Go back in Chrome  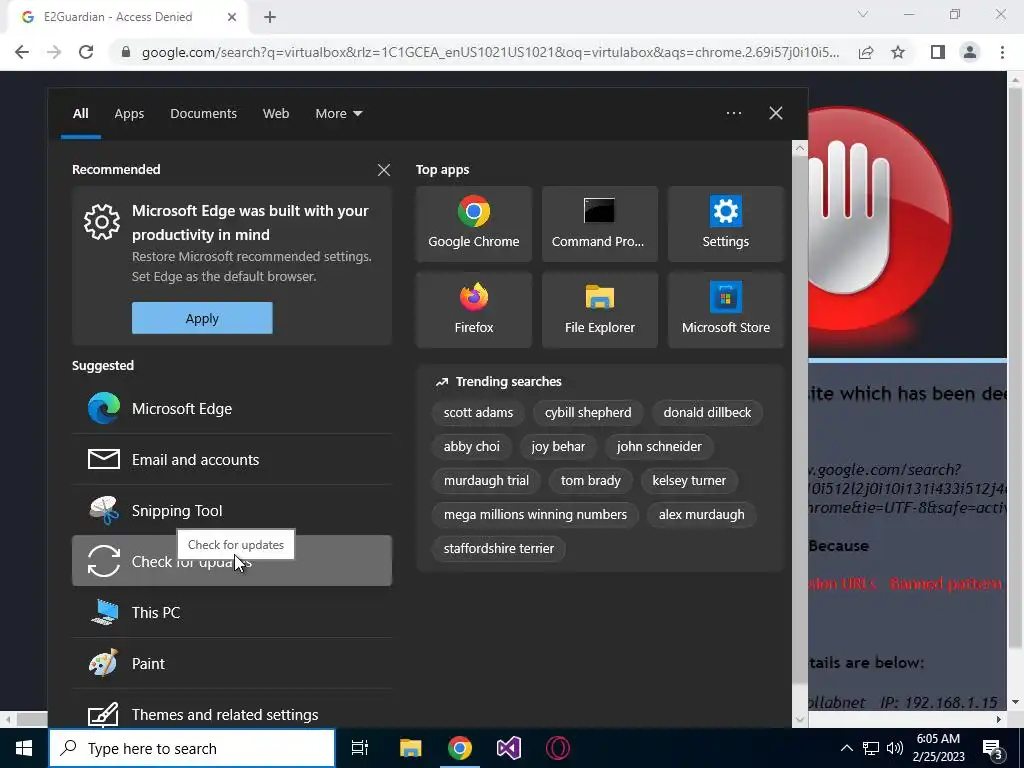[x=22, y=52]
